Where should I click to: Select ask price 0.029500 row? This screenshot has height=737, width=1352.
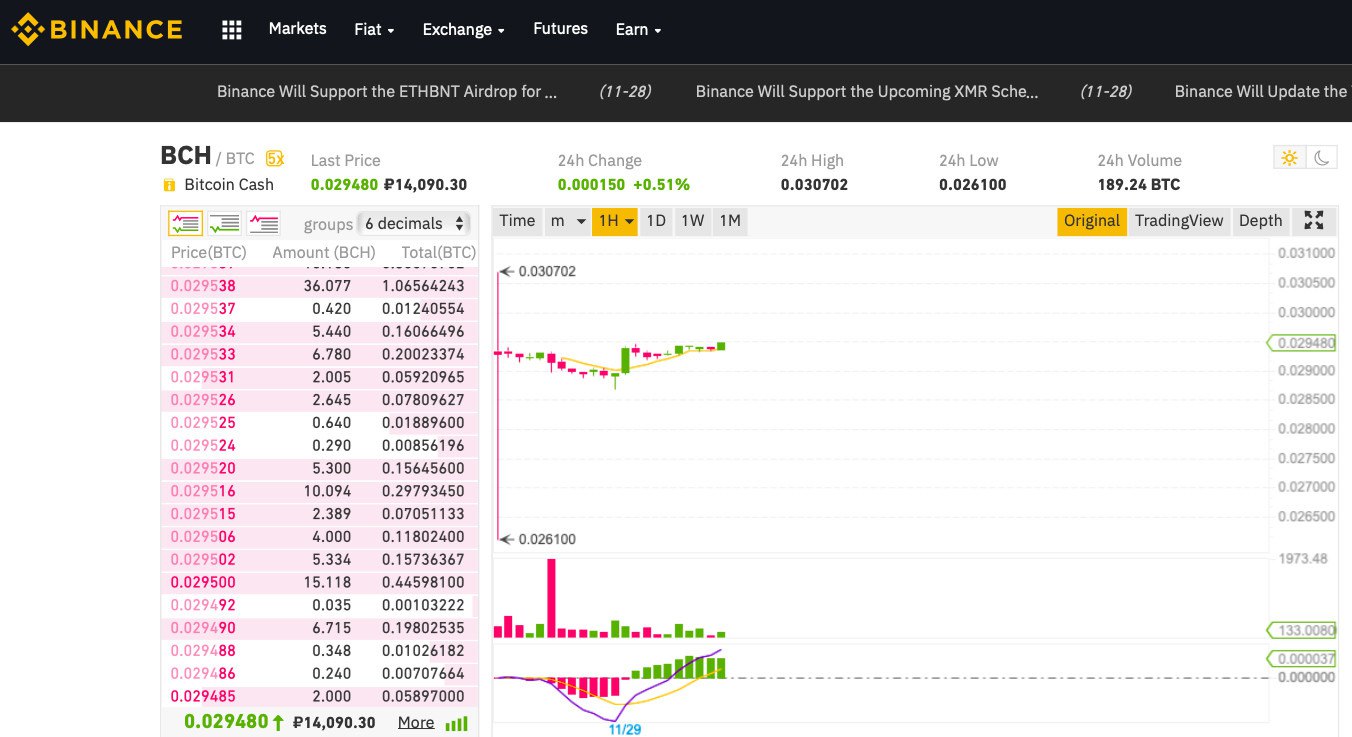click(x=320, y=582)
